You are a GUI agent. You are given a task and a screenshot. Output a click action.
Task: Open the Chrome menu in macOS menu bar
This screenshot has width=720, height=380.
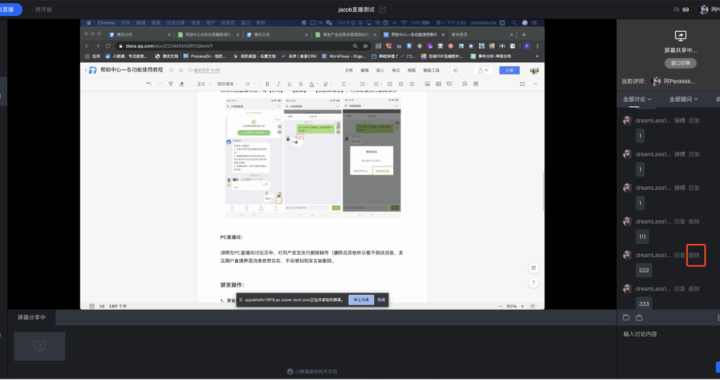point(106,22)
